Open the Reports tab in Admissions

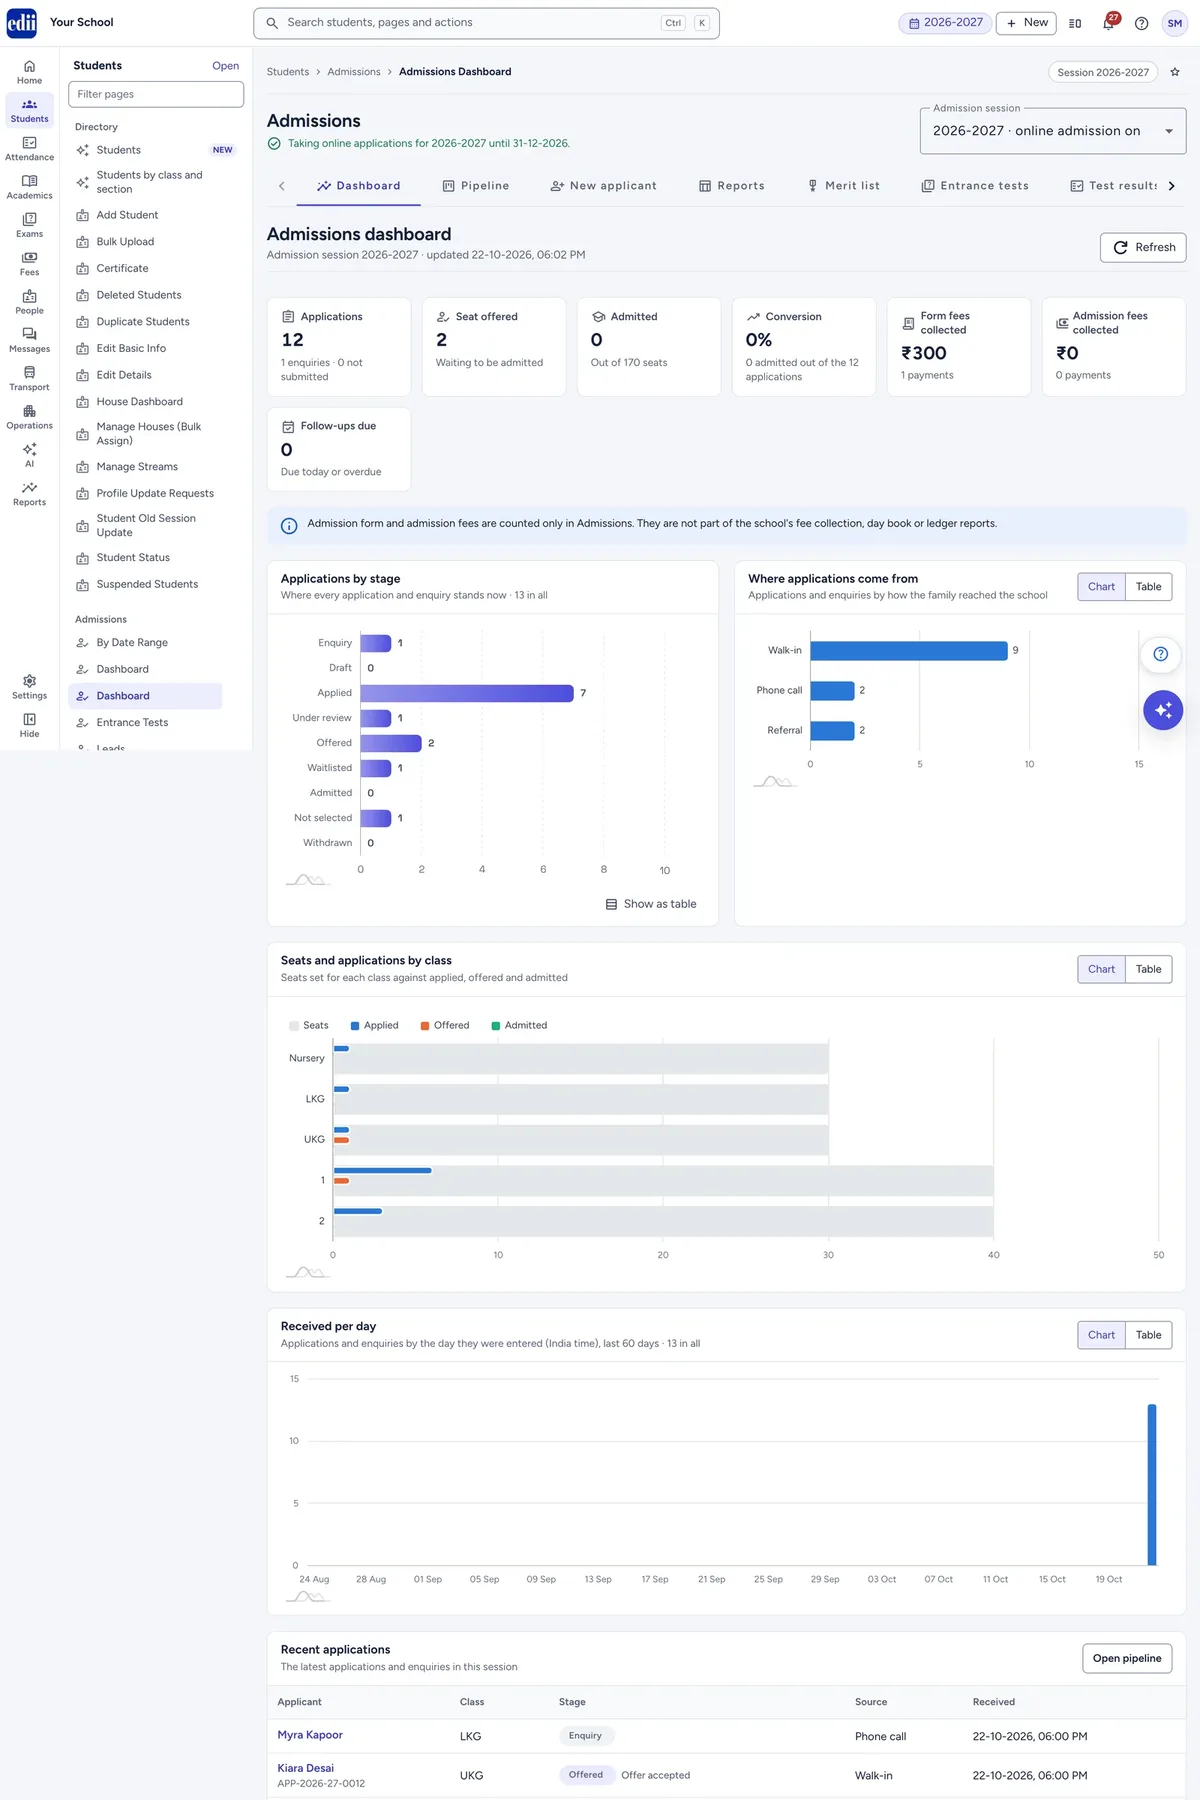(x=731, y=186)
